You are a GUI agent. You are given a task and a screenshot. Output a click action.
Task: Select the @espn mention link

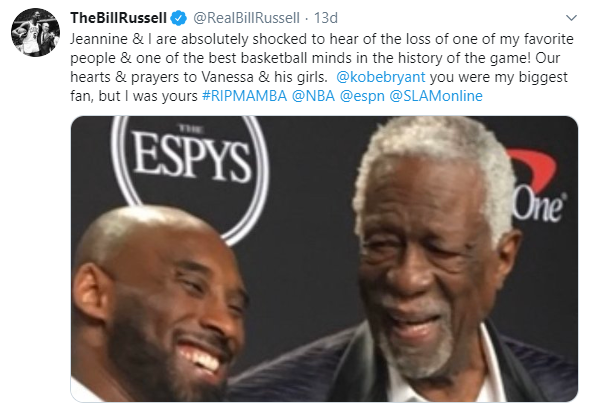[x=362, y=96]
